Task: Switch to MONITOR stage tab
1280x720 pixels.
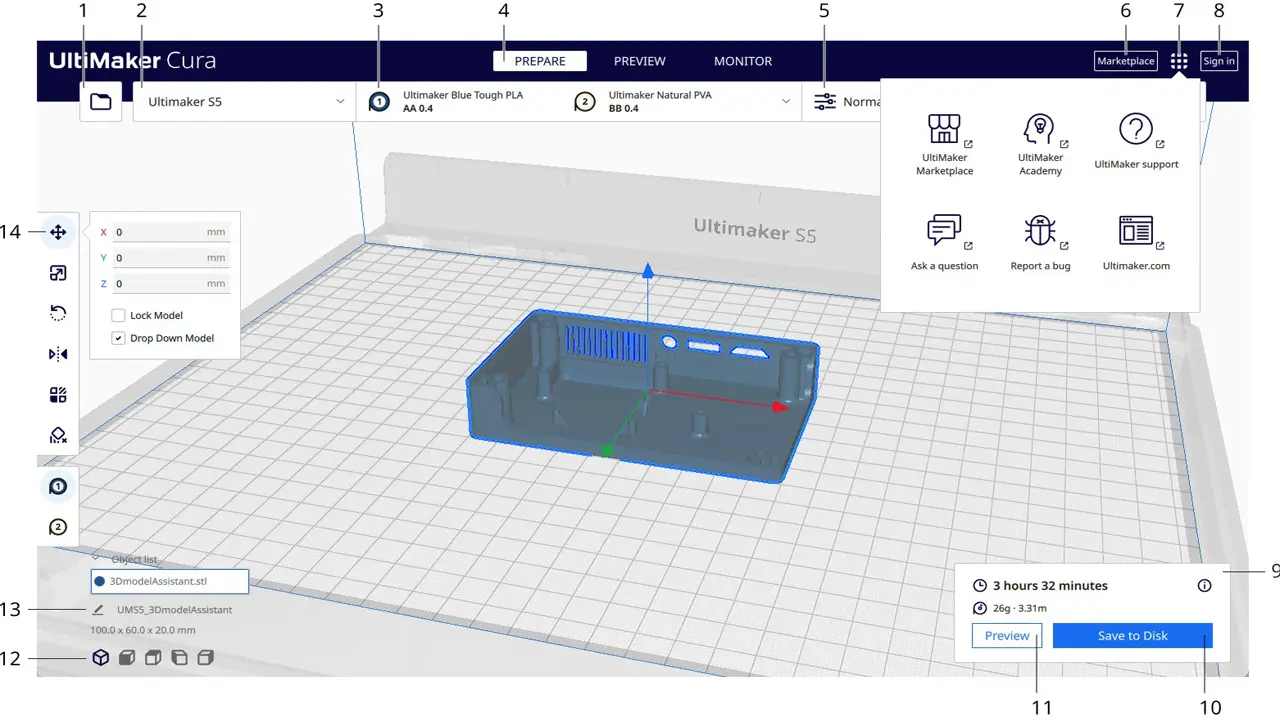Action: point(743,61)
